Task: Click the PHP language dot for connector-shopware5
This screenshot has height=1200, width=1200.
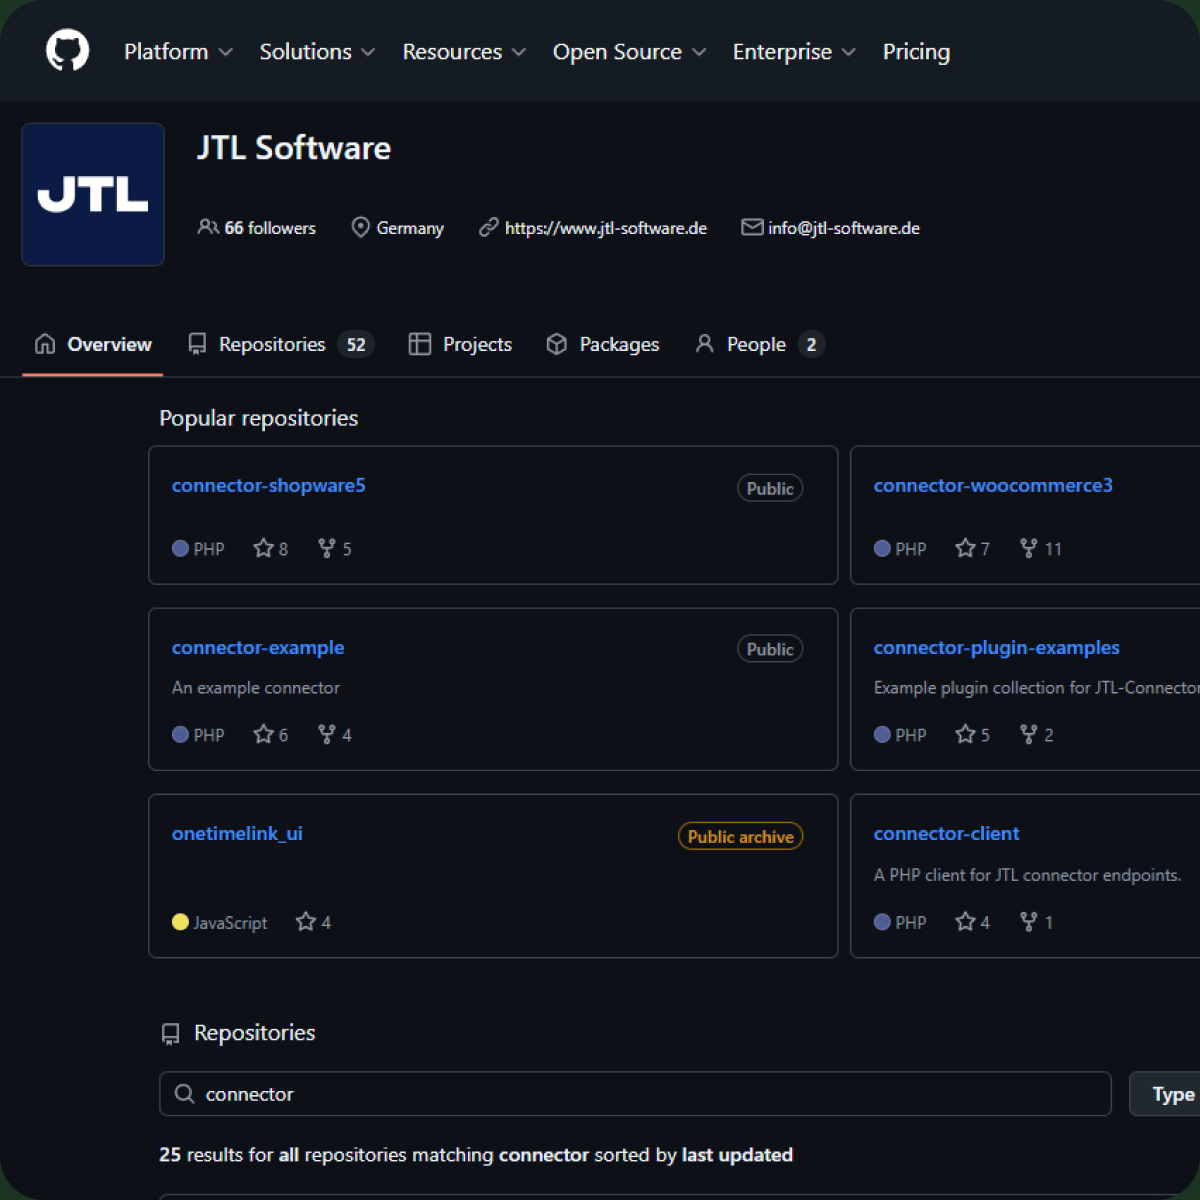Action: 180,548
